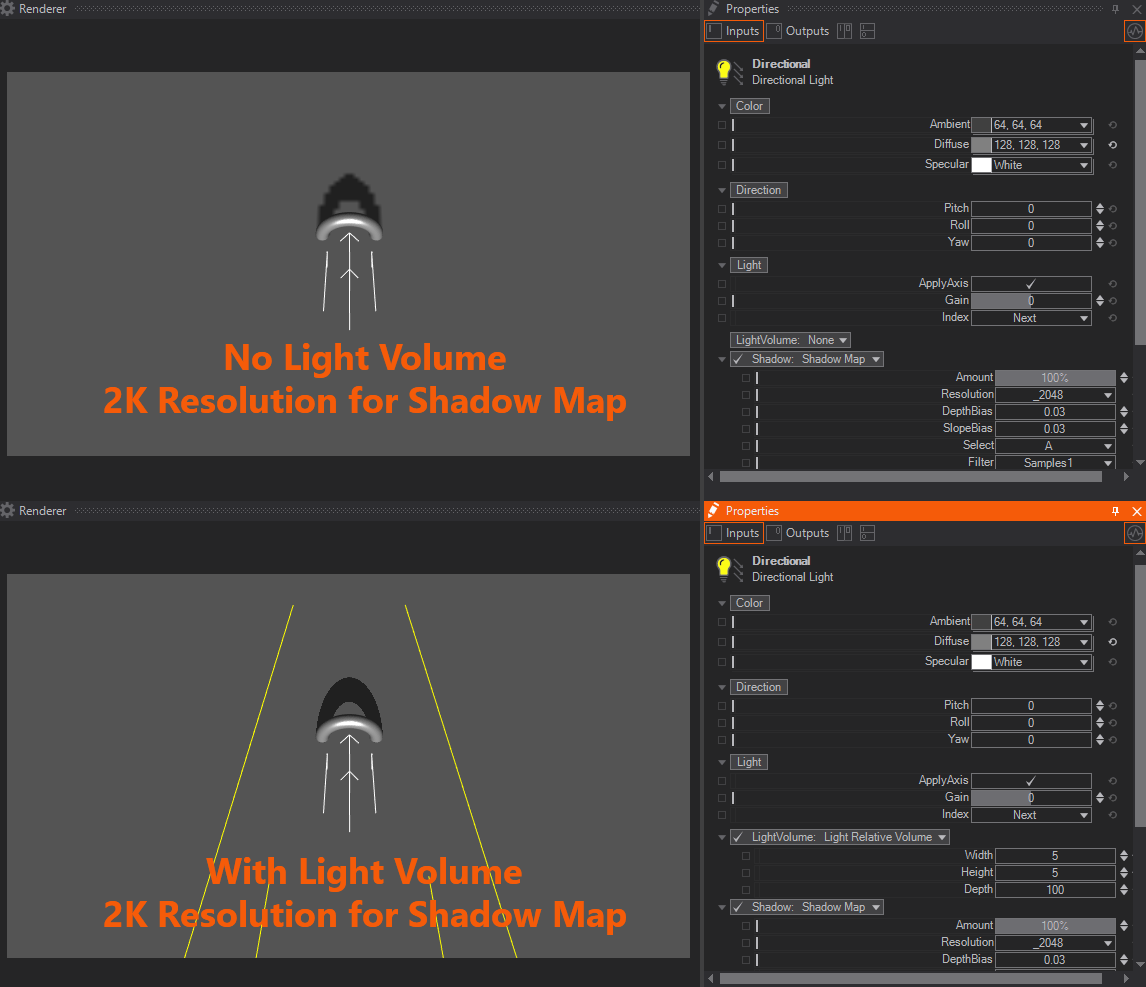This screenshot has height=987, width=1146.
Task: Click the Depth field showing 100
Action: [x=1055, y=890]
